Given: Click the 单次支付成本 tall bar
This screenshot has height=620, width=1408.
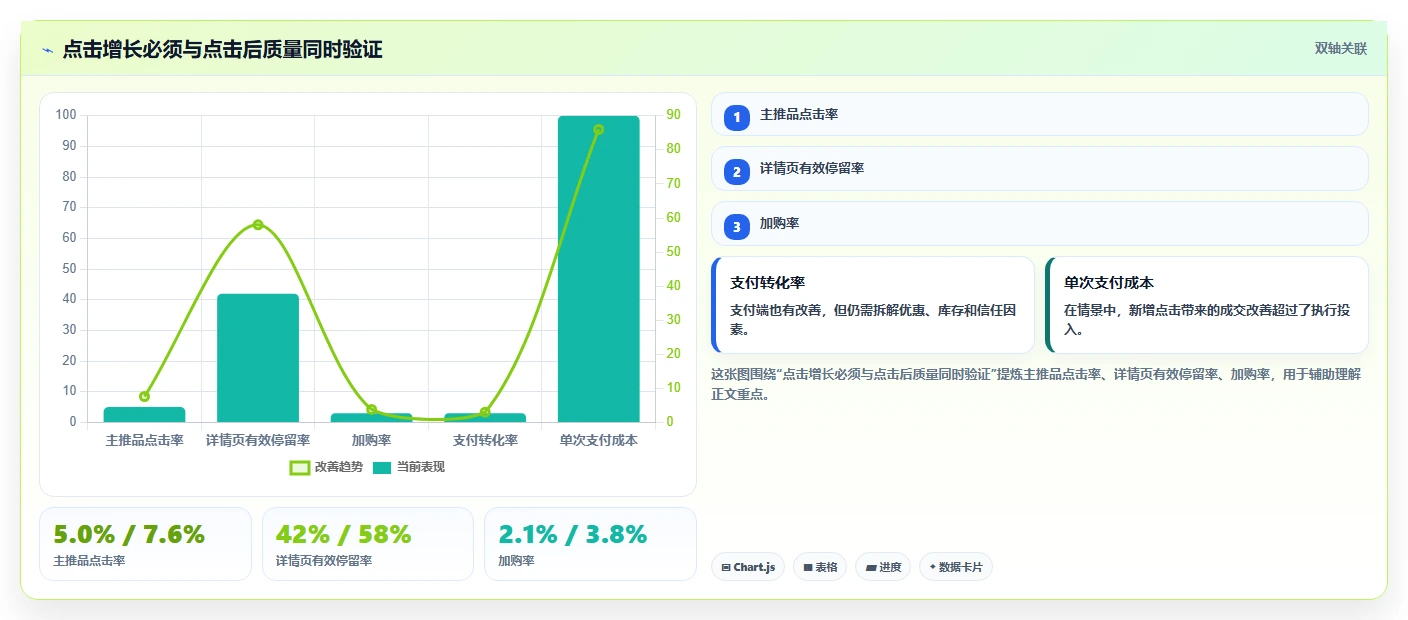Looking at the screenshot, I should (599, 269).
